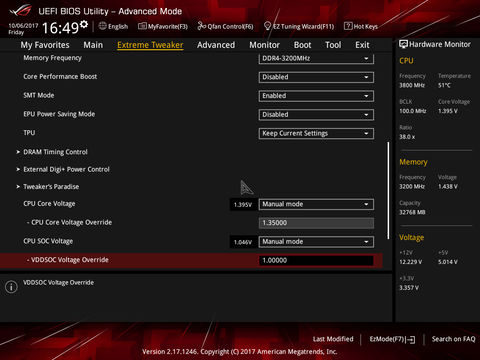
Task: Open the Tool tab
Action: tap(333, 45)
